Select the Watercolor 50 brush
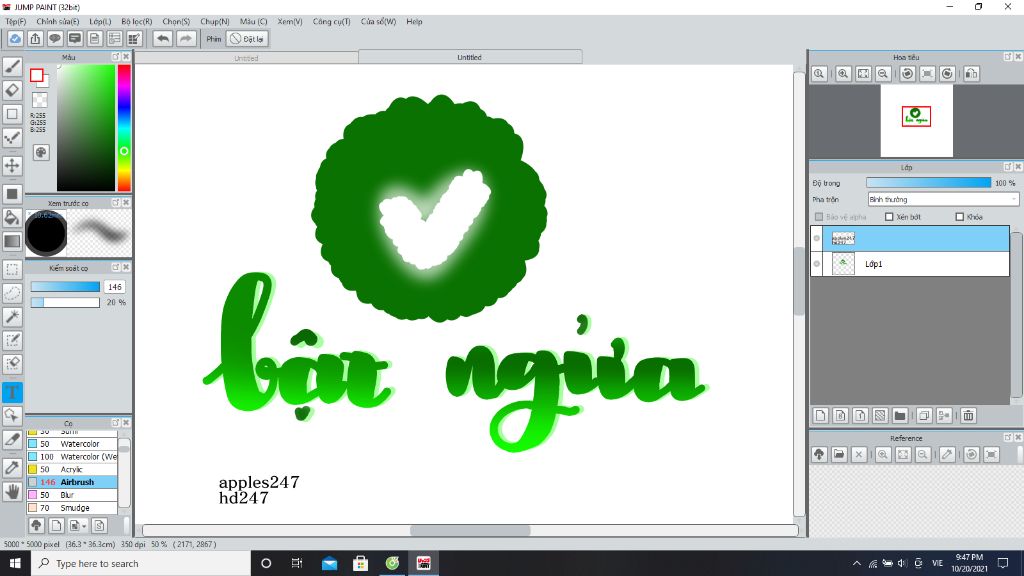The height and width of the screenshot is (576, 1024). [72, 443]
